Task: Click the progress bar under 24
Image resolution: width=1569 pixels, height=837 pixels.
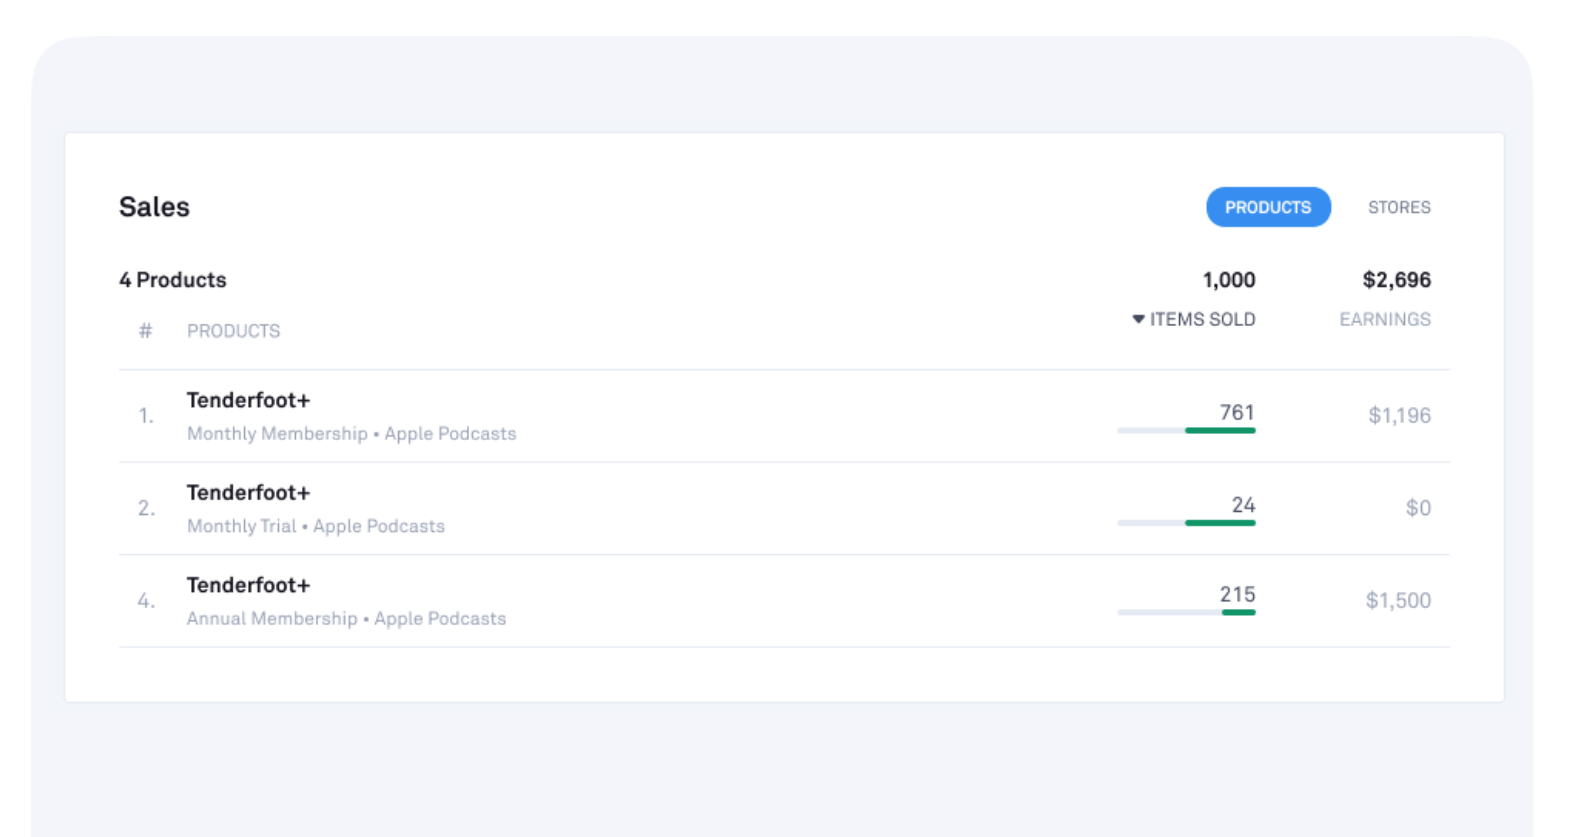Action: [1186, 523]
